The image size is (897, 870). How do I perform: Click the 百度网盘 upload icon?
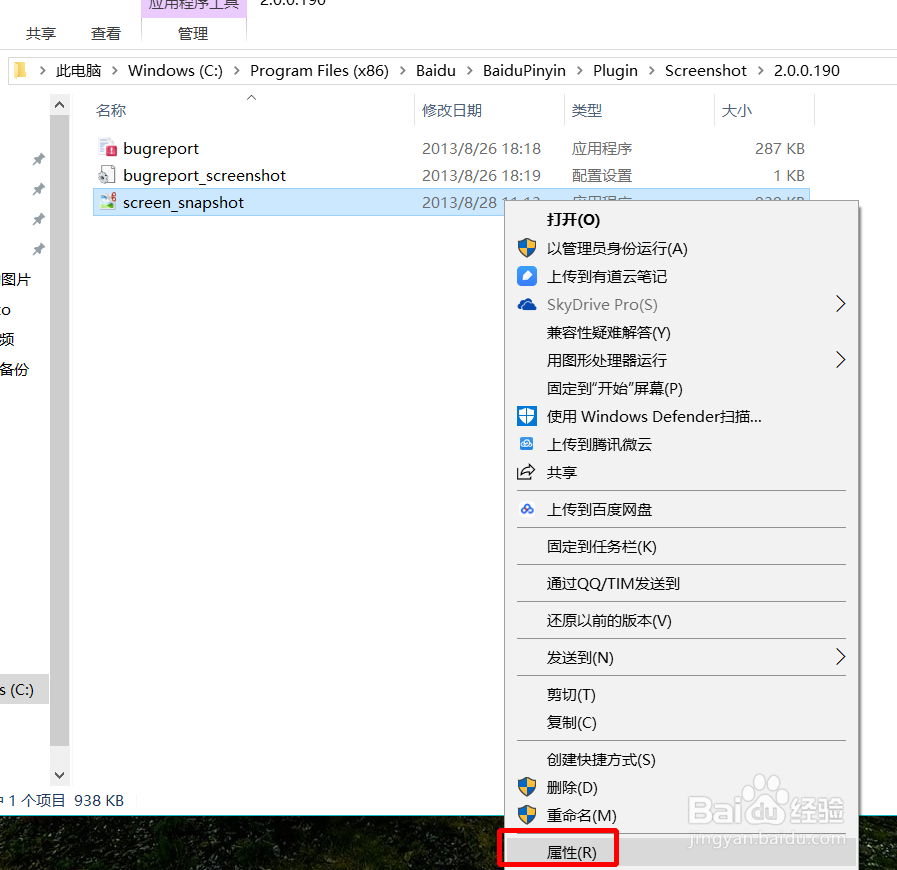click(x=527, y=509)
